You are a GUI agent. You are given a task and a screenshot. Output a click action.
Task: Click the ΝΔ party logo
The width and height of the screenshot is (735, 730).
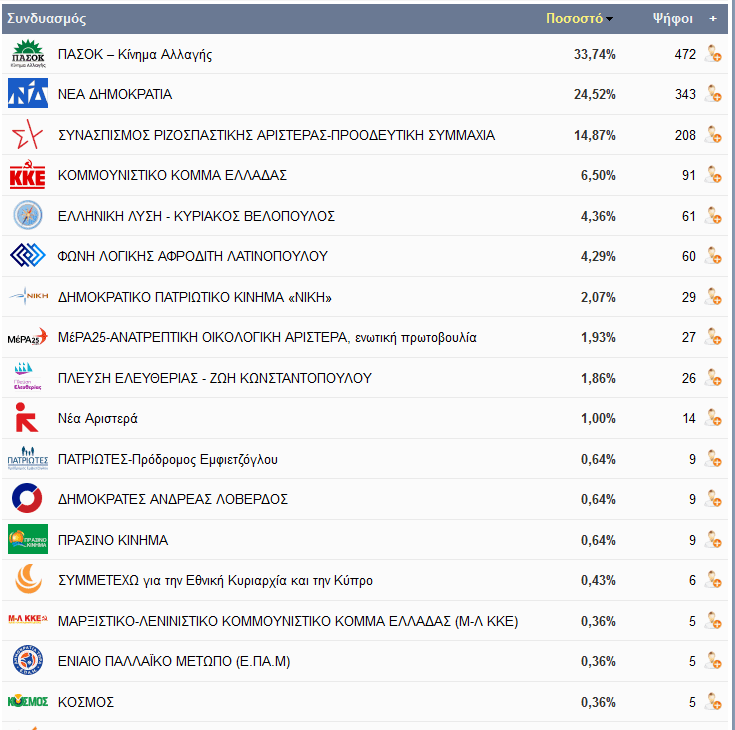28,93
